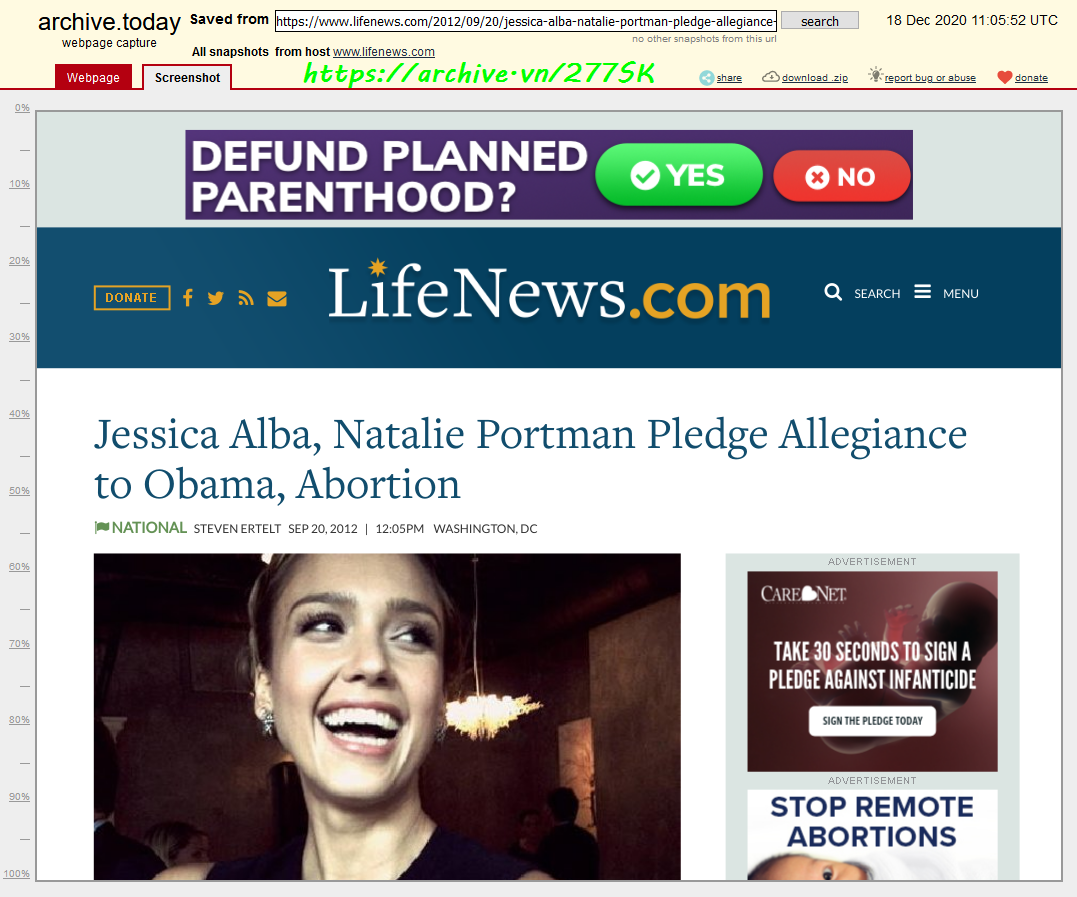Click the email envelope icon
The width and height of the screenshot is (1077, 897).
pos(277,299)
